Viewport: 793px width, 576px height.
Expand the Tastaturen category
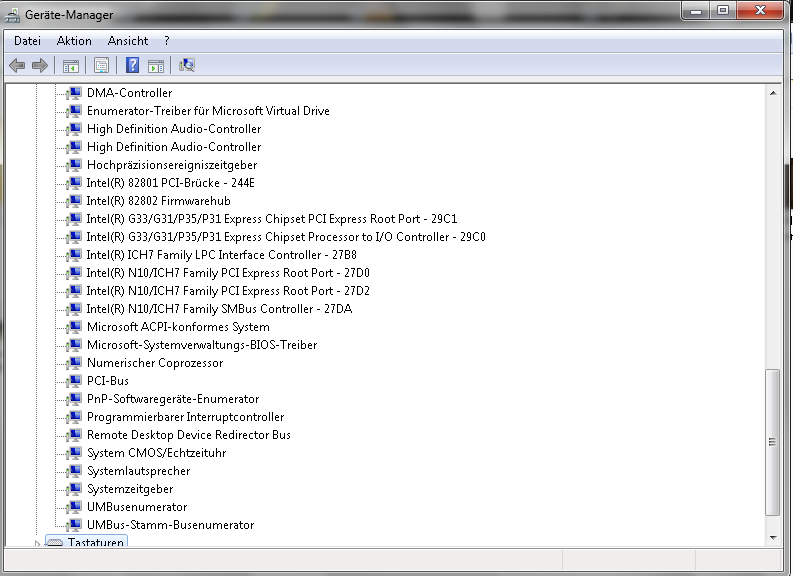click(x=37, y=543)
